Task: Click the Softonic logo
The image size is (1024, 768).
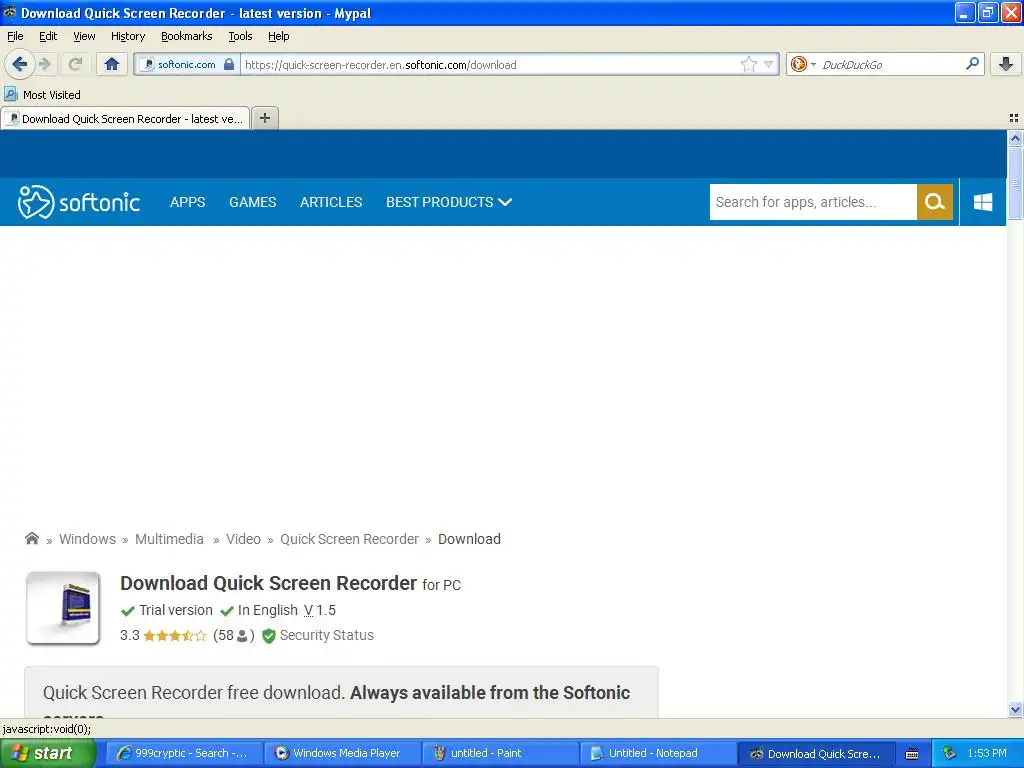Action: pos(79,202)
